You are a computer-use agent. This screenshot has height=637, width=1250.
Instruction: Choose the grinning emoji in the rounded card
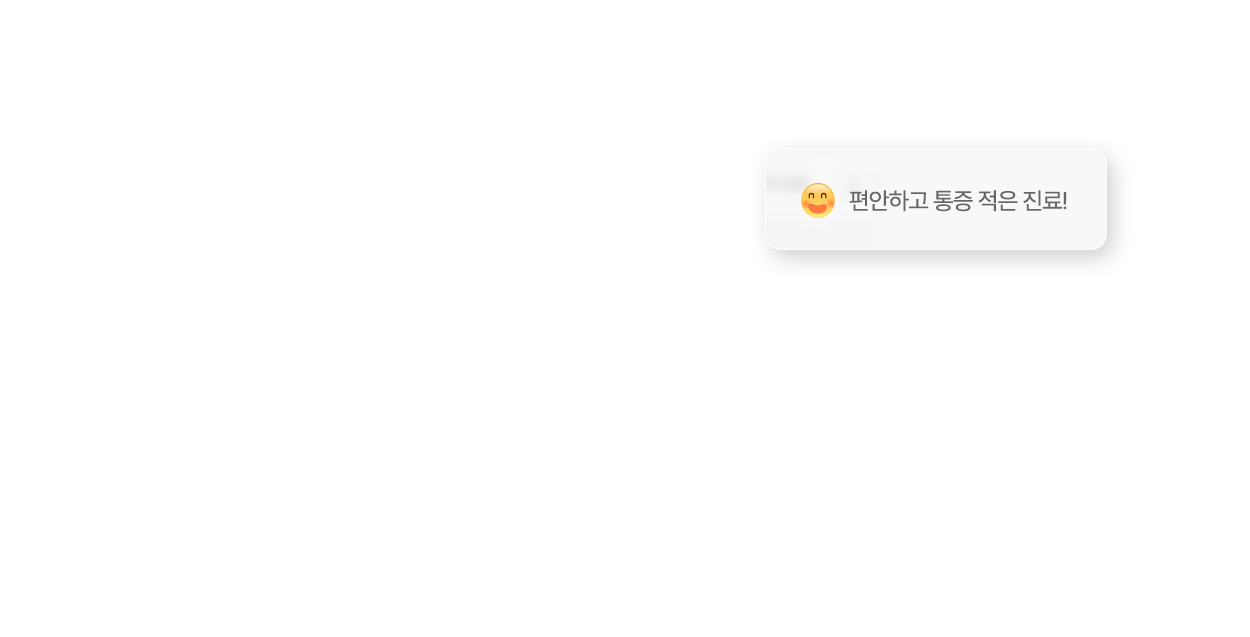[x=818, y=200]
